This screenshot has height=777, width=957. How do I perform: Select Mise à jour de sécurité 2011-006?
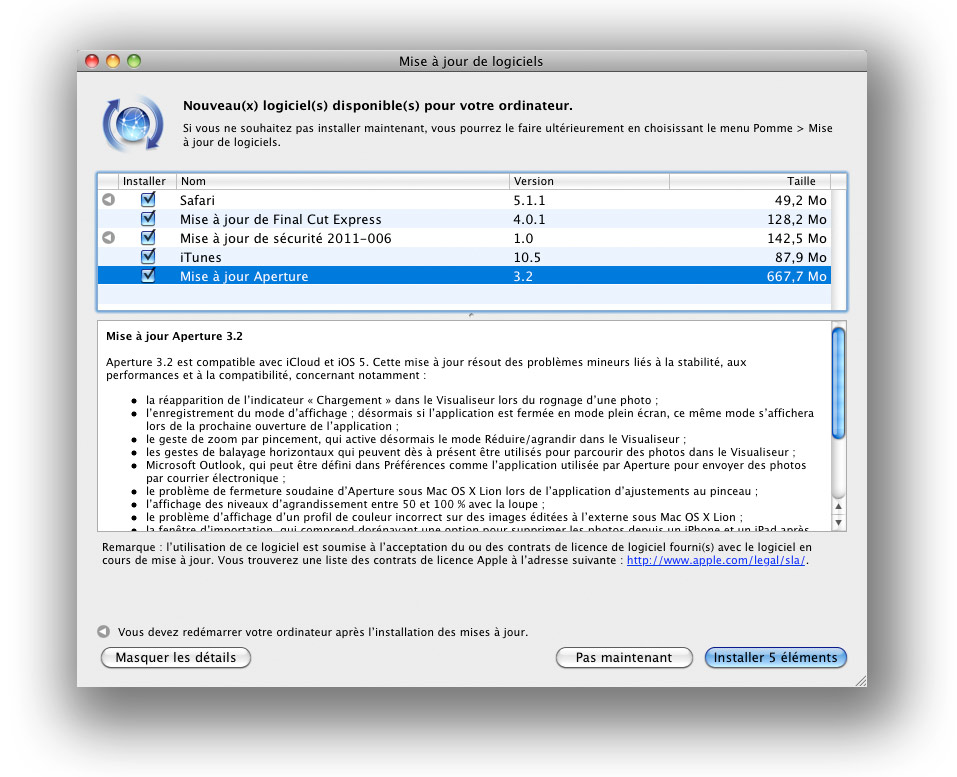(464, 237)
